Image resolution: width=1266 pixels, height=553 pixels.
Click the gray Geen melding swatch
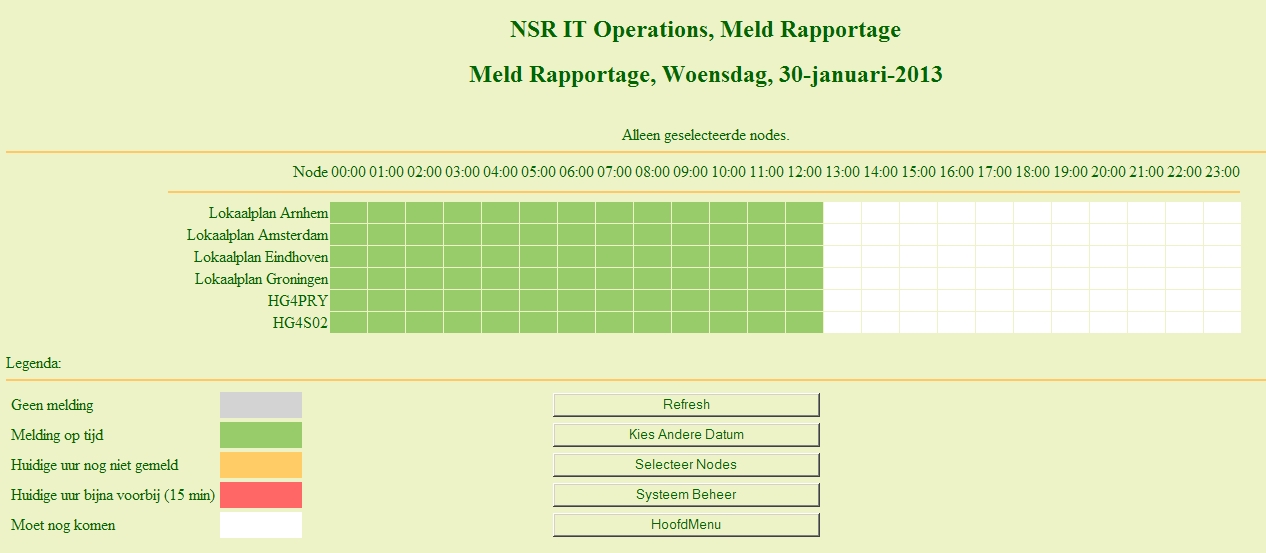coord(261,405)
